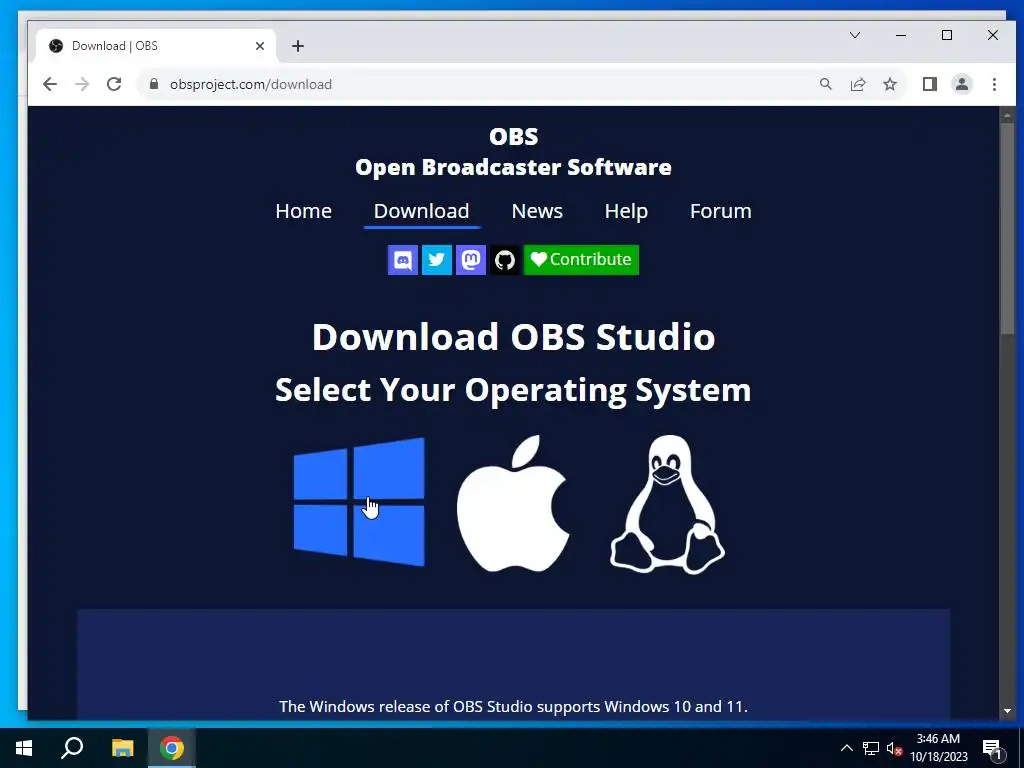Select the Download nav link

[421, 211]
